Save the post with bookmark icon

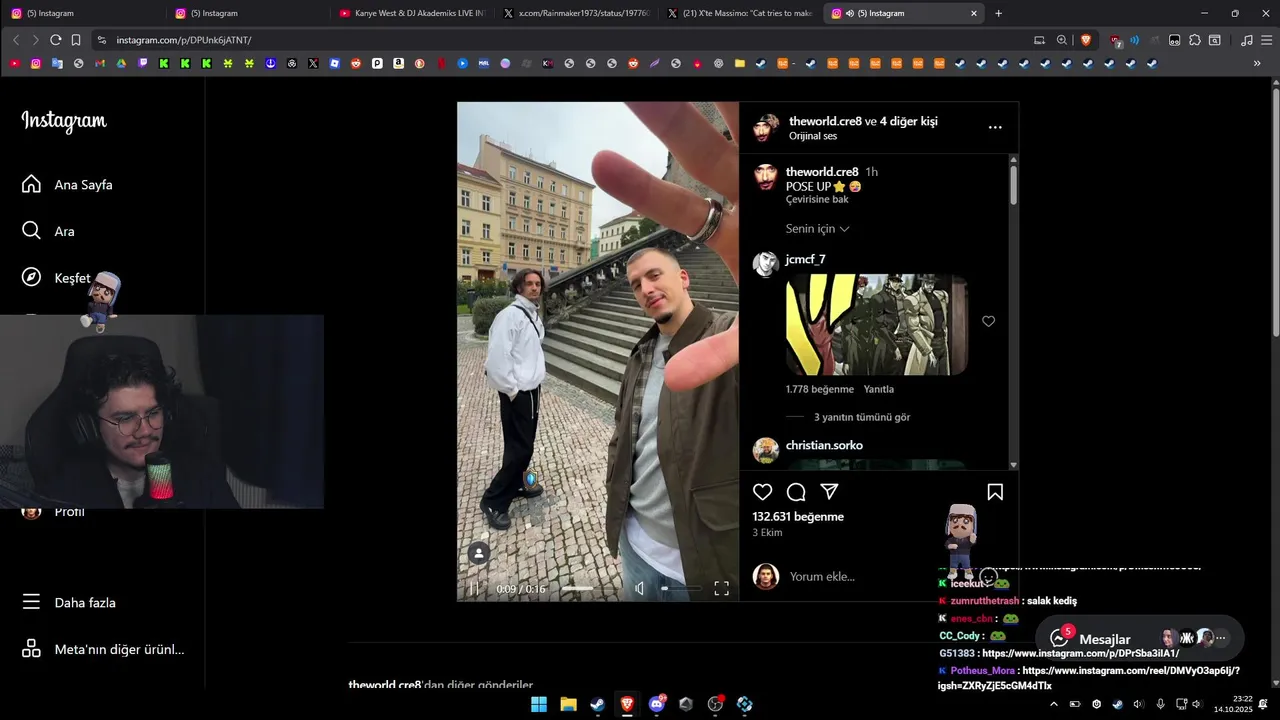[x=995, y=492]
